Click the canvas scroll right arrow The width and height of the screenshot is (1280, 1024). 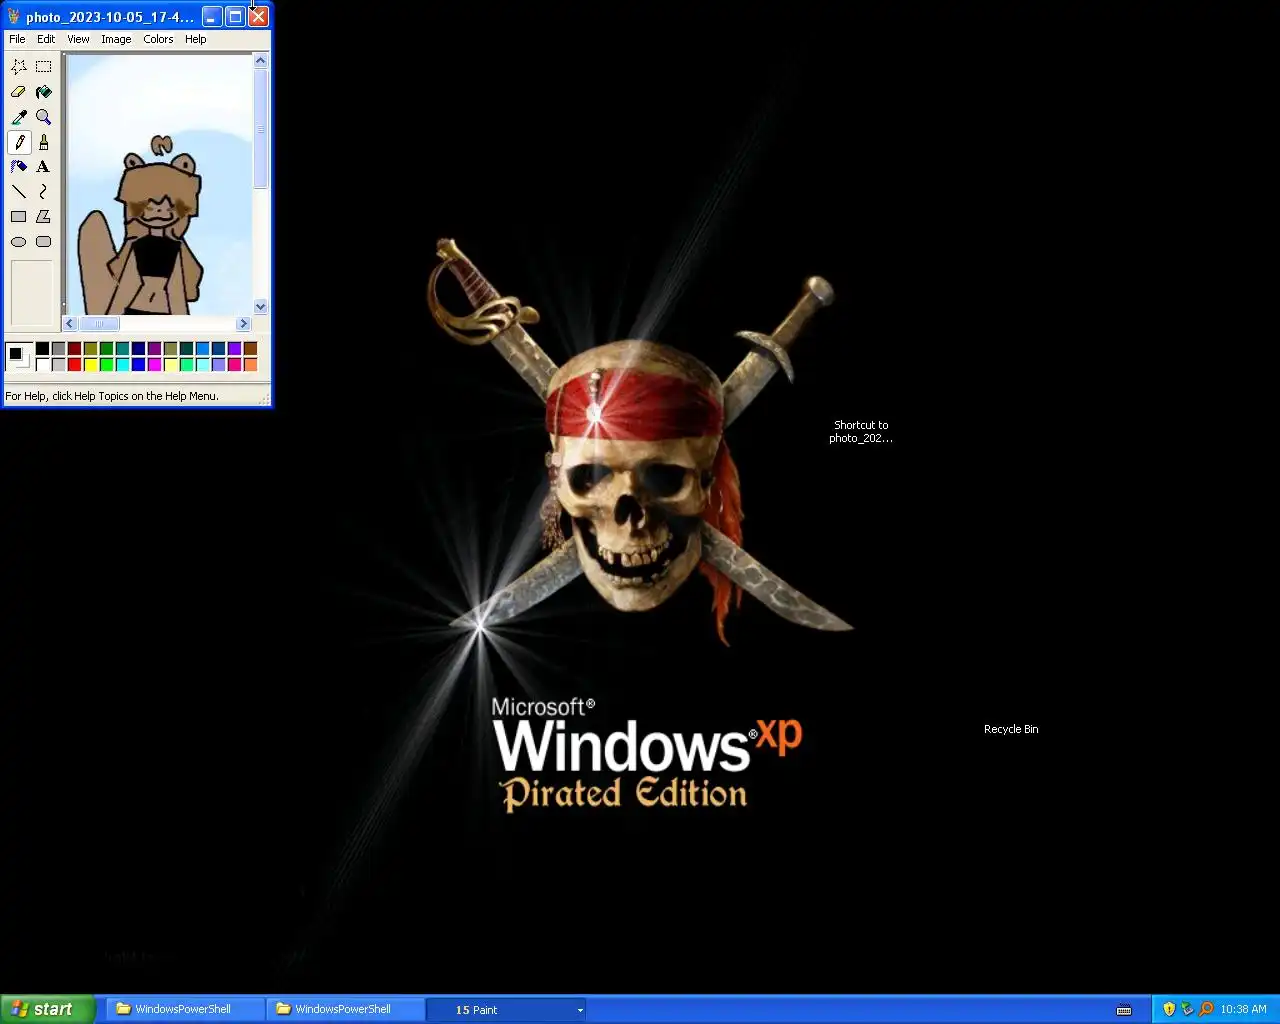pyautogui.click(x=243, y=323)
